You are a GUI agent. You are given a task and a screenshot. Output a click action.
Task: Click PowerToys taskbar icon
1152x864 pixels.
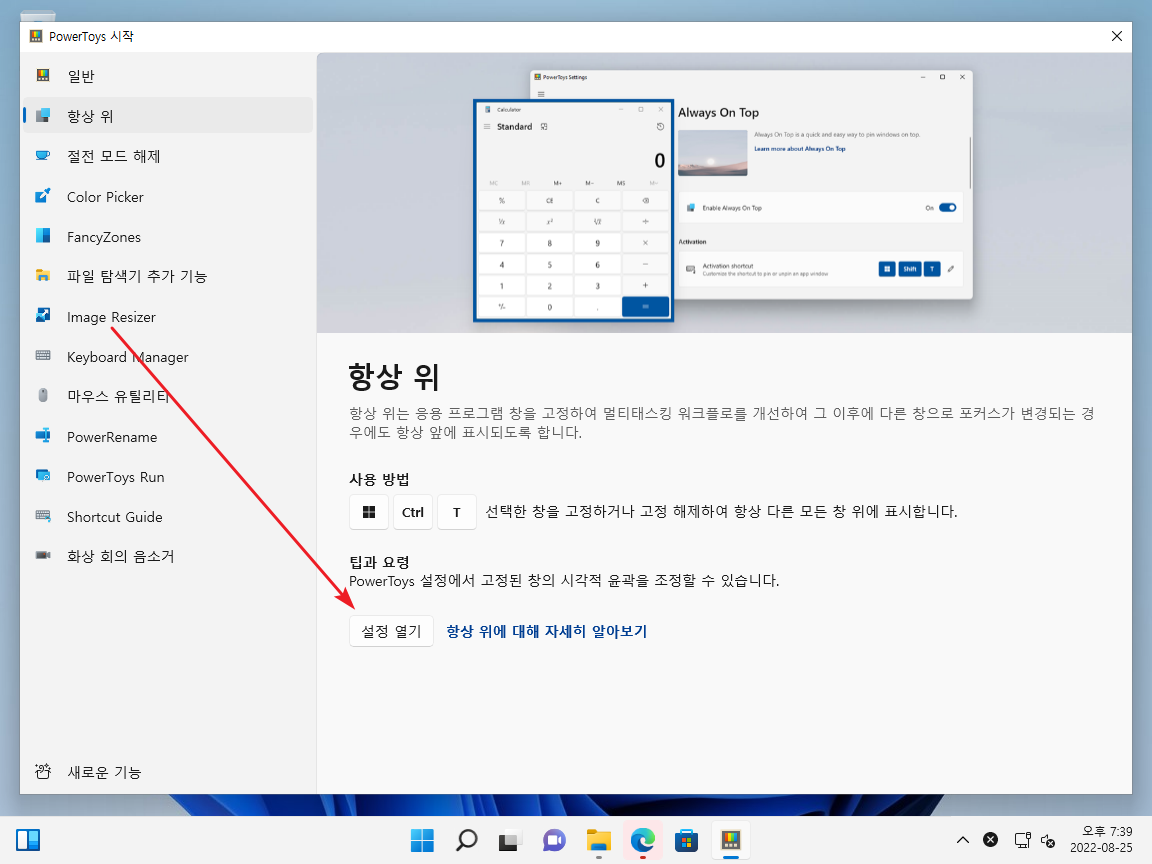point(730,840)
